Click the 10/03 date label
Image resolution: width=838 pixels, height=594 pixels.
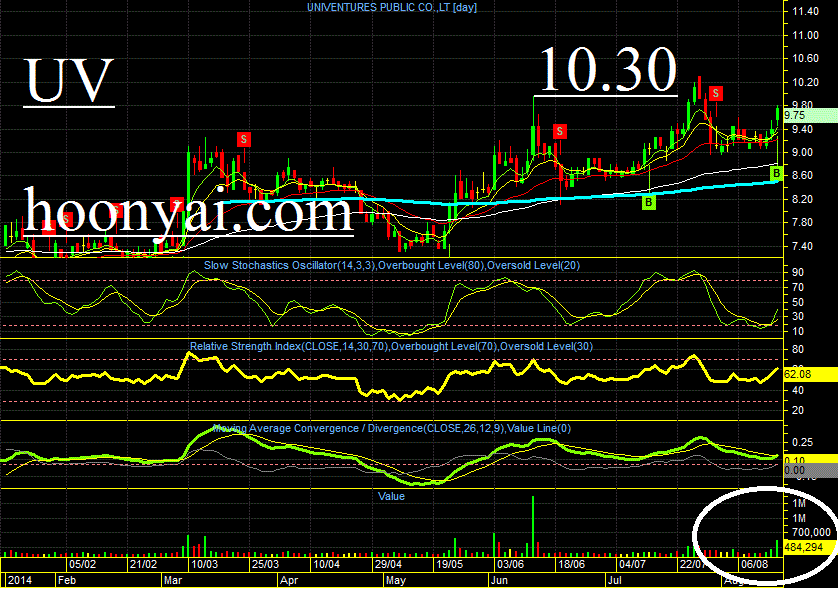pos(204,565)
